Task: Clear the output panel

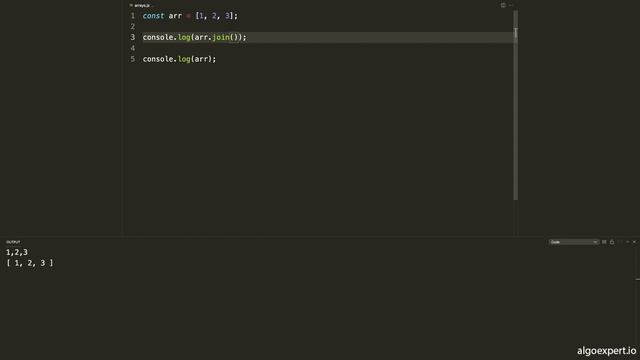Action: pos(604,242)
